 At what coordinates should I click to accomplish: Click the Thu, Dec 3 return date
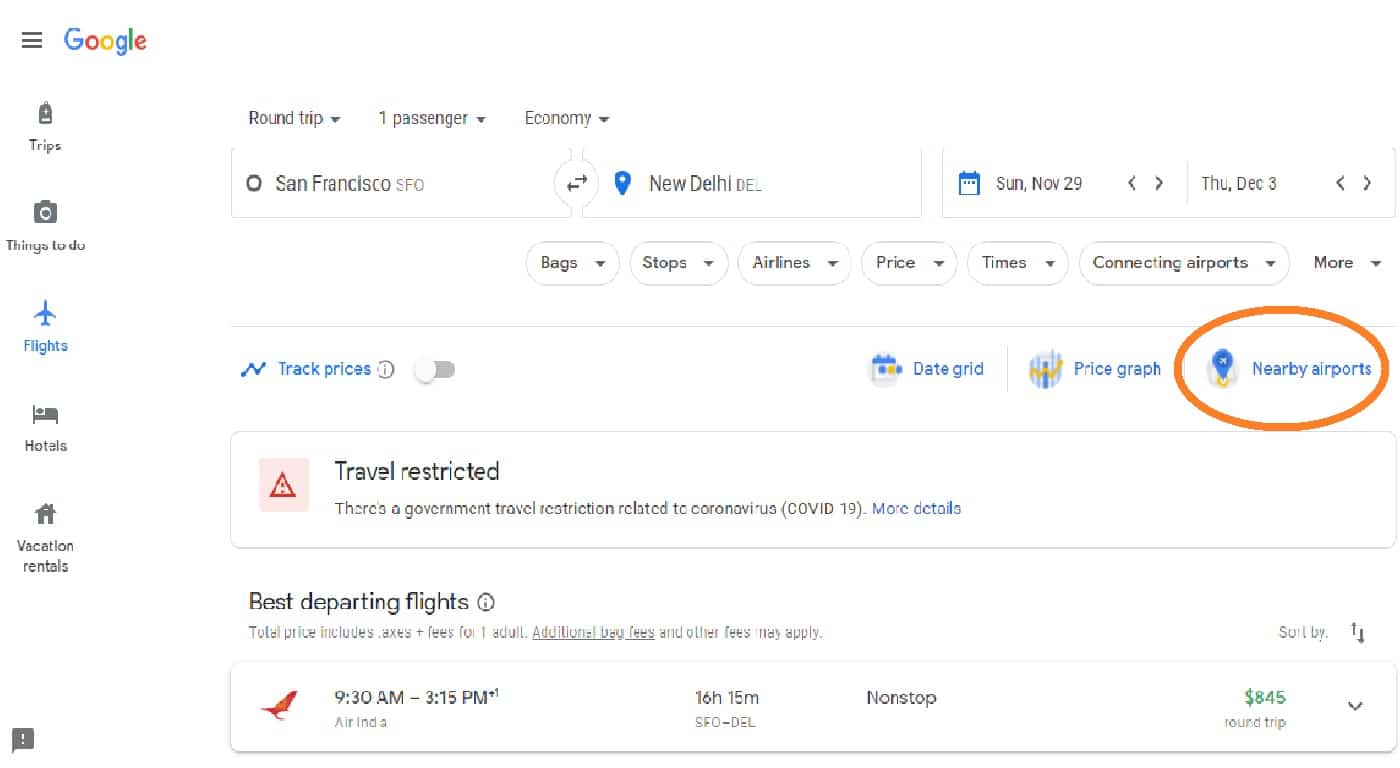1239,184
